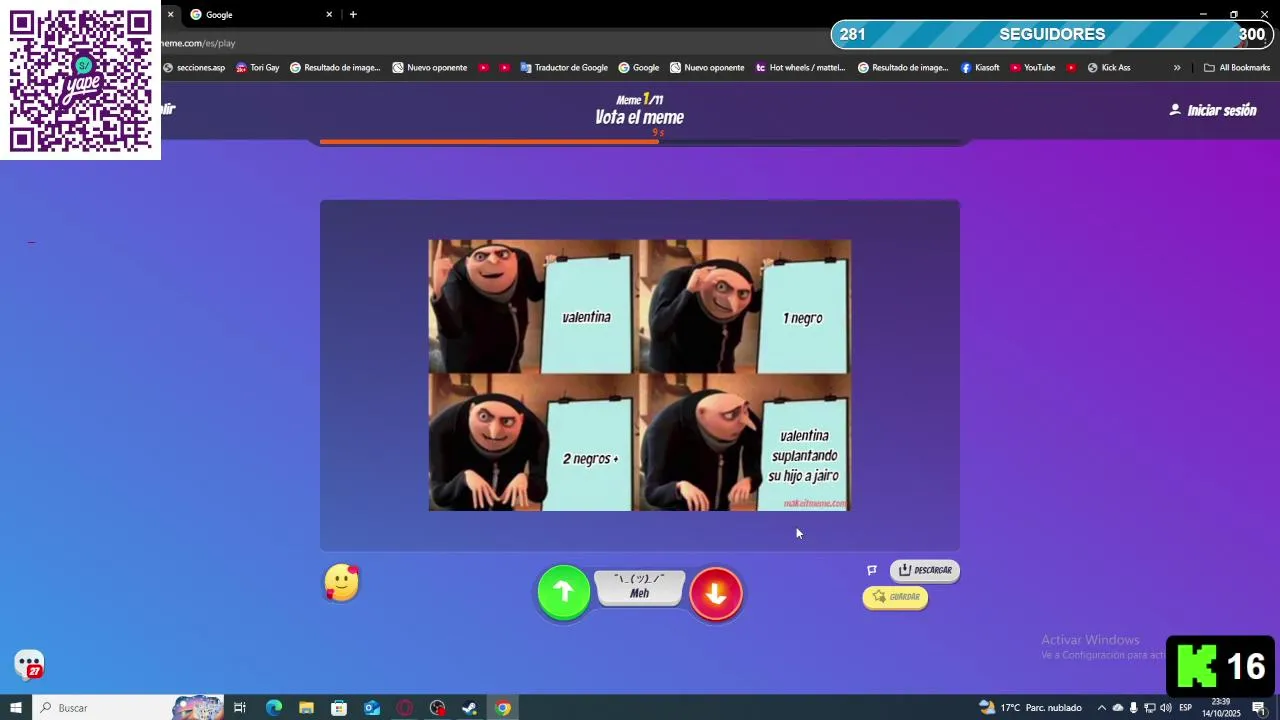Image resolution: width=1280 pixels, height=720 pixels.
Task: Open Microsoft Store from taskbar
Action: click(x=339, y=708)
